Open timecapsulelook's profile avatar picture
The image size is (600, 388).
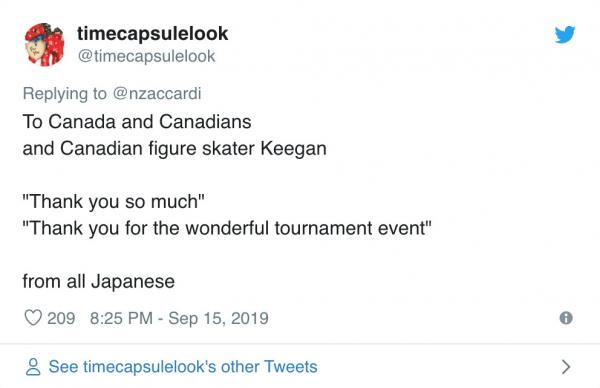pos(44,44)
